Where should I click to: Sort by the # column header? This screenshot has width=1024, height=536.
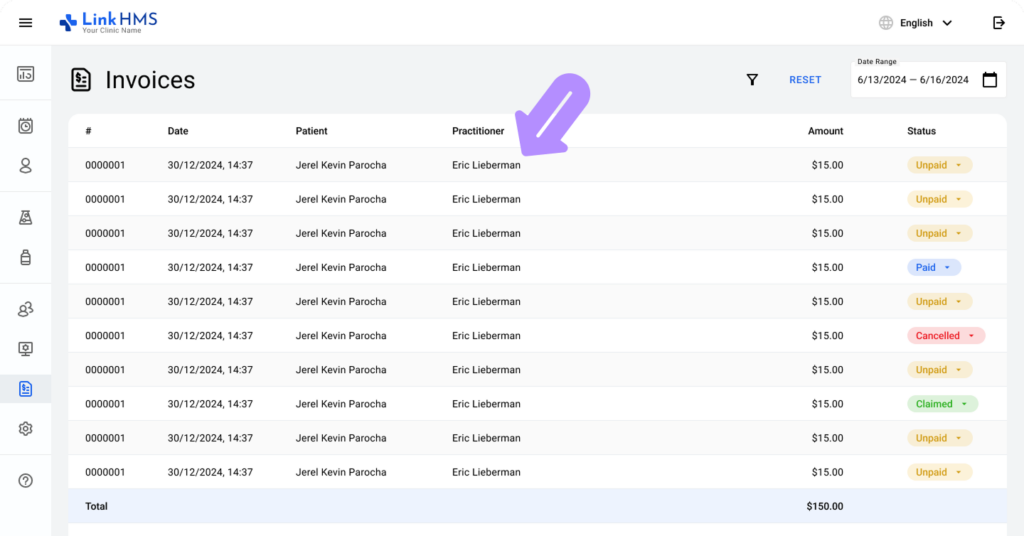[88, 131]
